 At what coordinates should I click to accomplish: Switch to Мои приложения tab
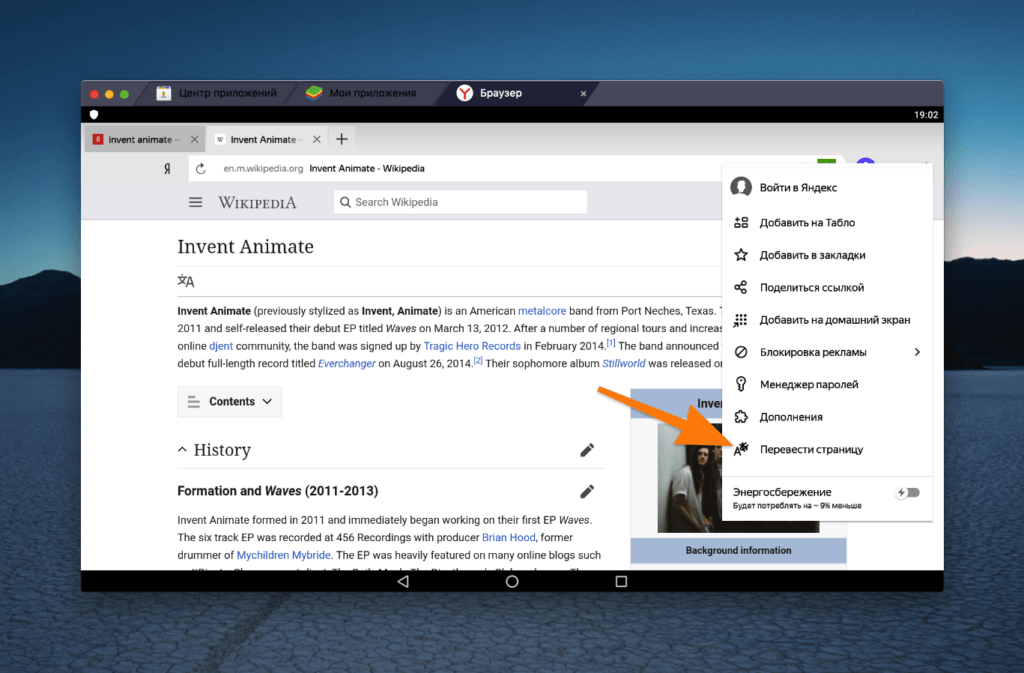tap(366, 93)
